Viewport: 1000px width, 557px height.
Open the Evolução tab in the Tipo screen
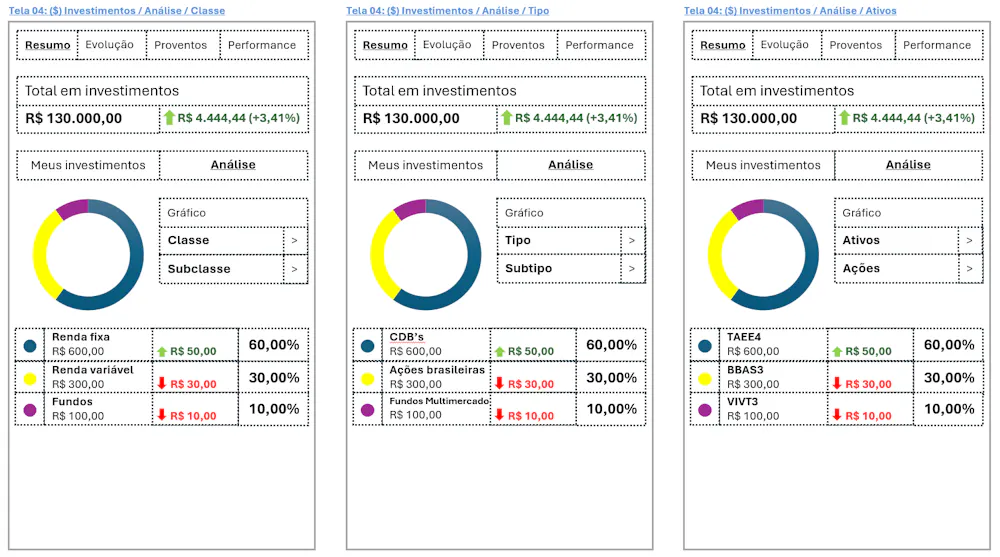[447, 45]
